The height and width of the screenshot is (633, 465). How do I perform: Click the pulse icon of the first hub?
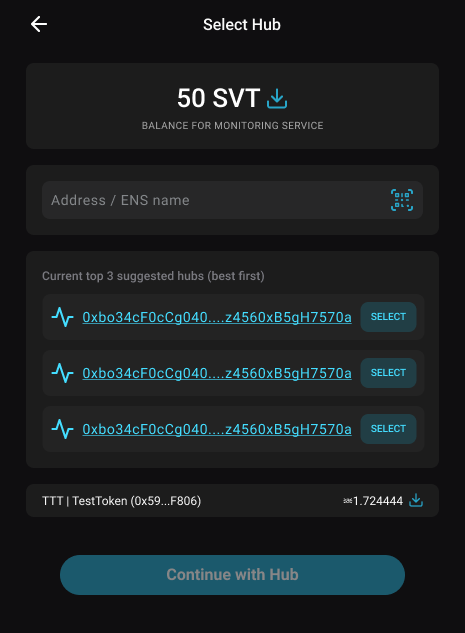[x=63, y=317]
